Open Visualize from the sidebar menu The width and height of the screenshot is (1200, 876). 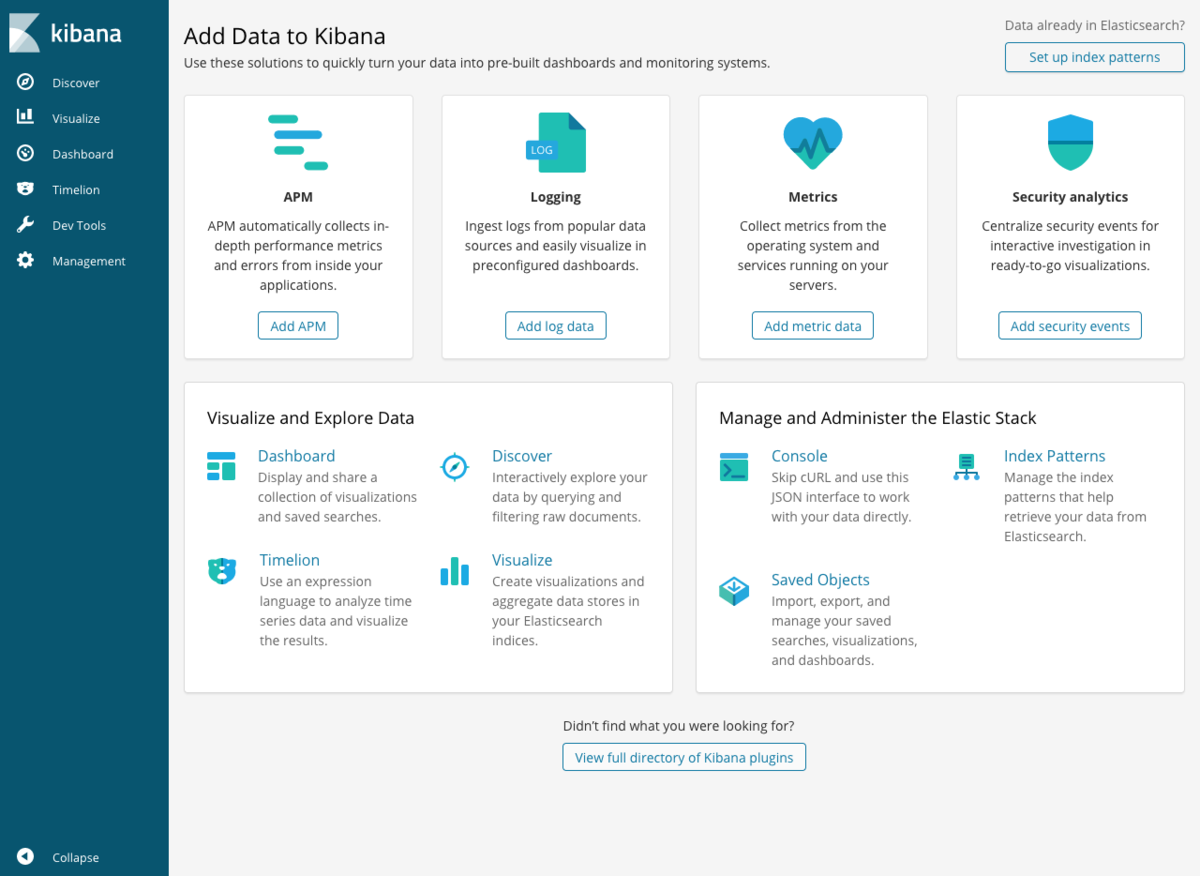click(x=76, y=118)
